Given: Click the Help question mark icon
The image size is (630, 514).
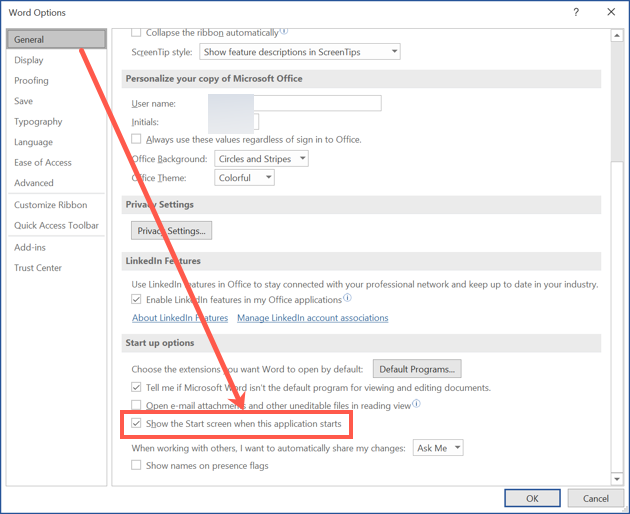Looking at the screenshot, I should point(576,12).
